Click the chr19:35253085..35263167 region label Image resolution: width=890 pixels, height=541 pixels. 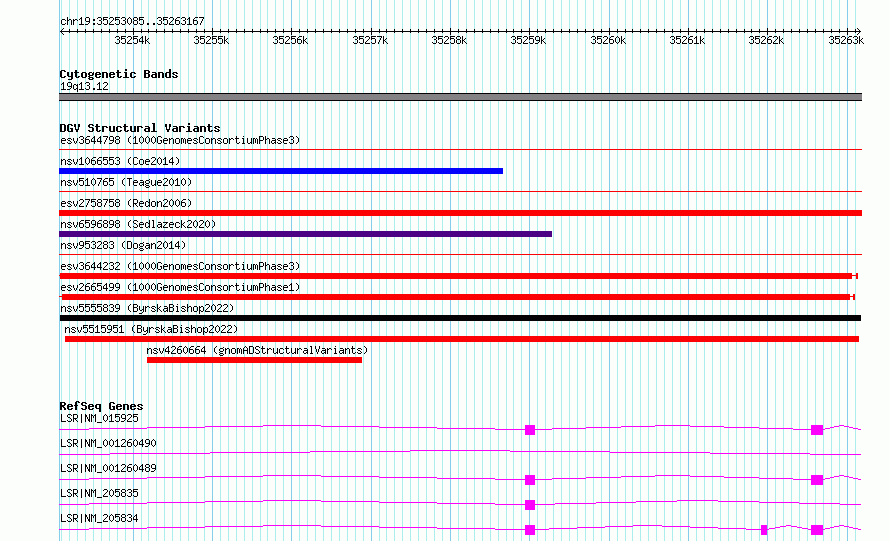coord(132,21)
